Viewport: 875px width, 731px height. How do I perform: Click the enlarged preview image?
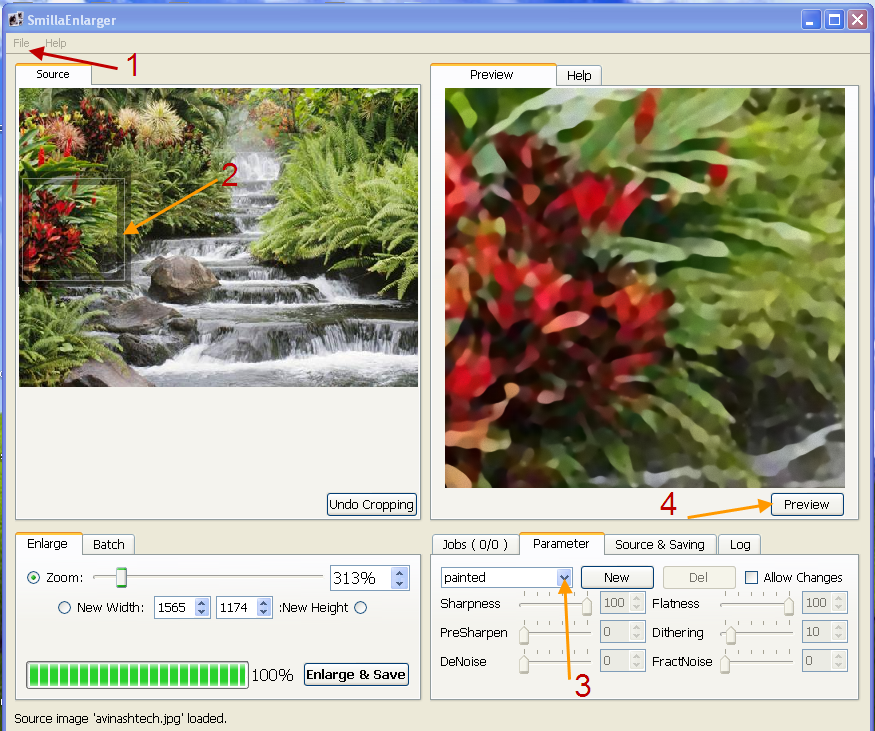[x=645, y=288]
